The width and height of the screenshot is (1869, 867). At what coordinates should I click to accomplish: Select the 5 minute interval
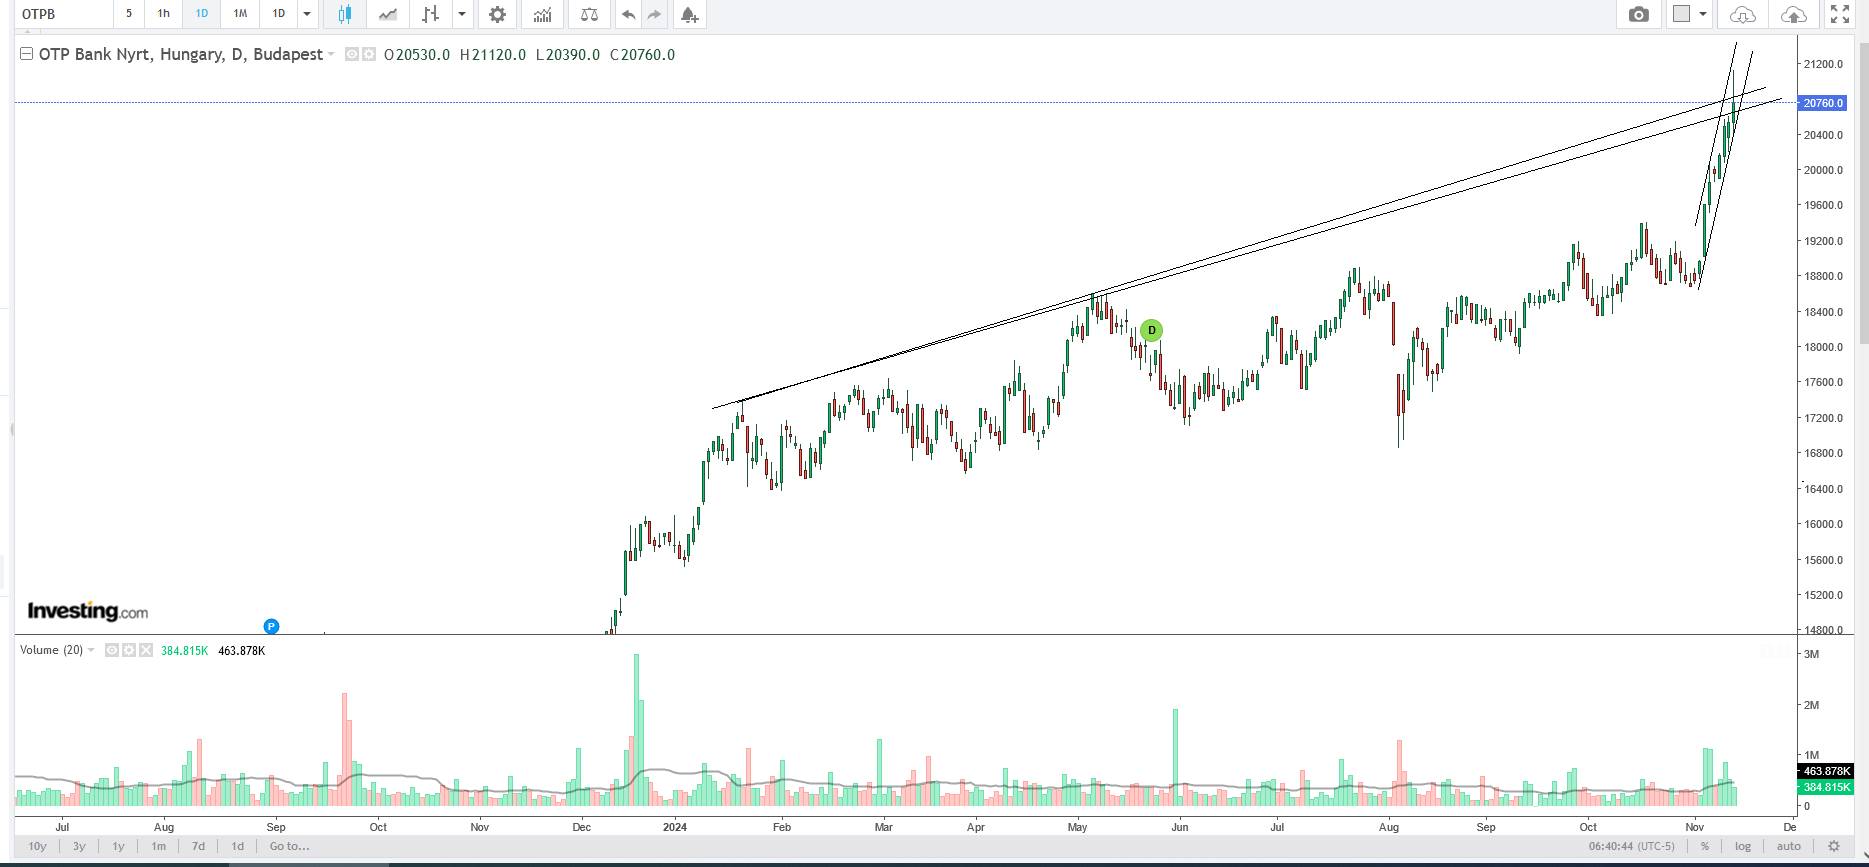129,14
